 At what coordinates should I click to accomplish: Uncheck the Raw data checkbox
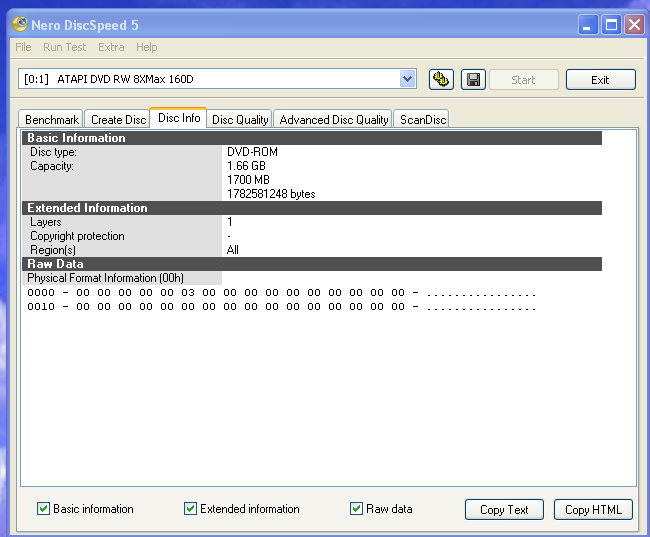pyautogui.click(x=356, y=508)
